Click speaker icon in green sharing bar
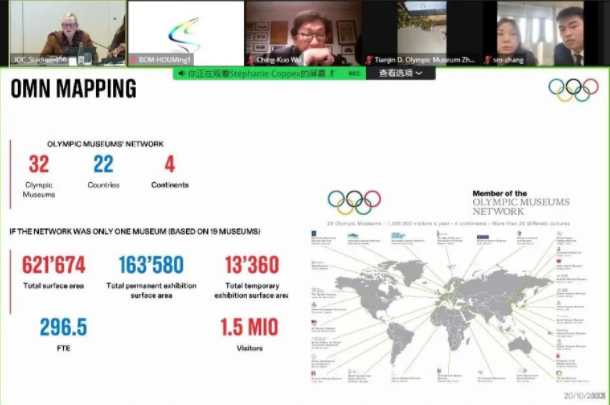 tap(181, 73)
